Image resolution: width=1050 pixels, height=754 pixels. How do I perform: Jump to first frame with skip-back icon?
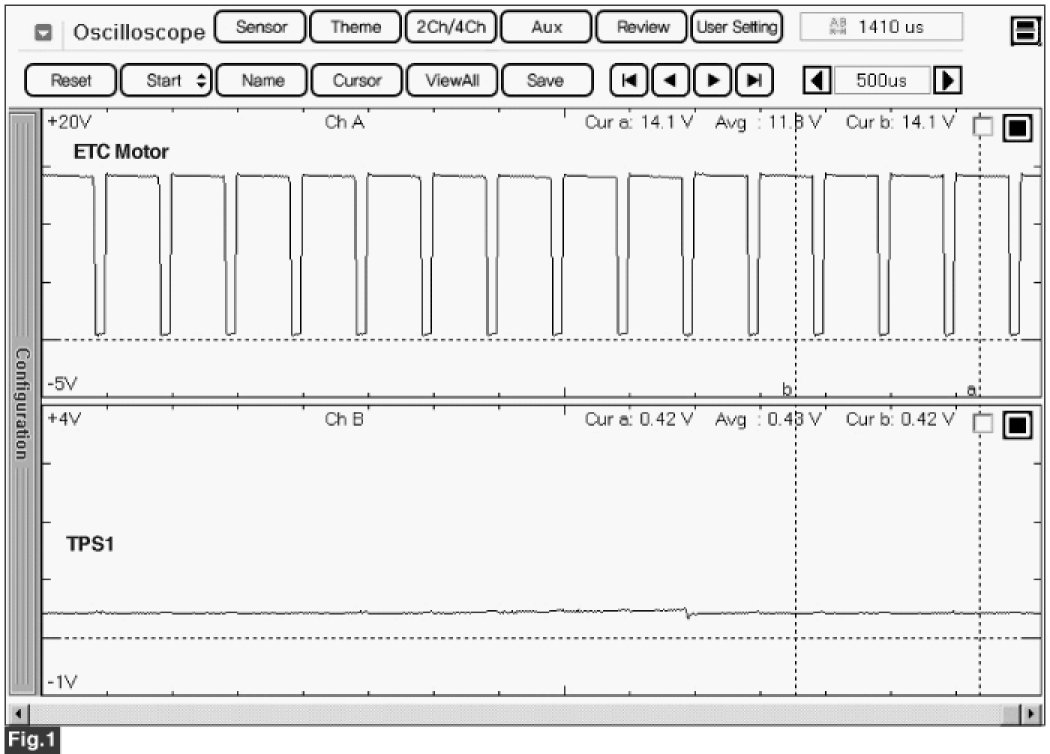627,80
